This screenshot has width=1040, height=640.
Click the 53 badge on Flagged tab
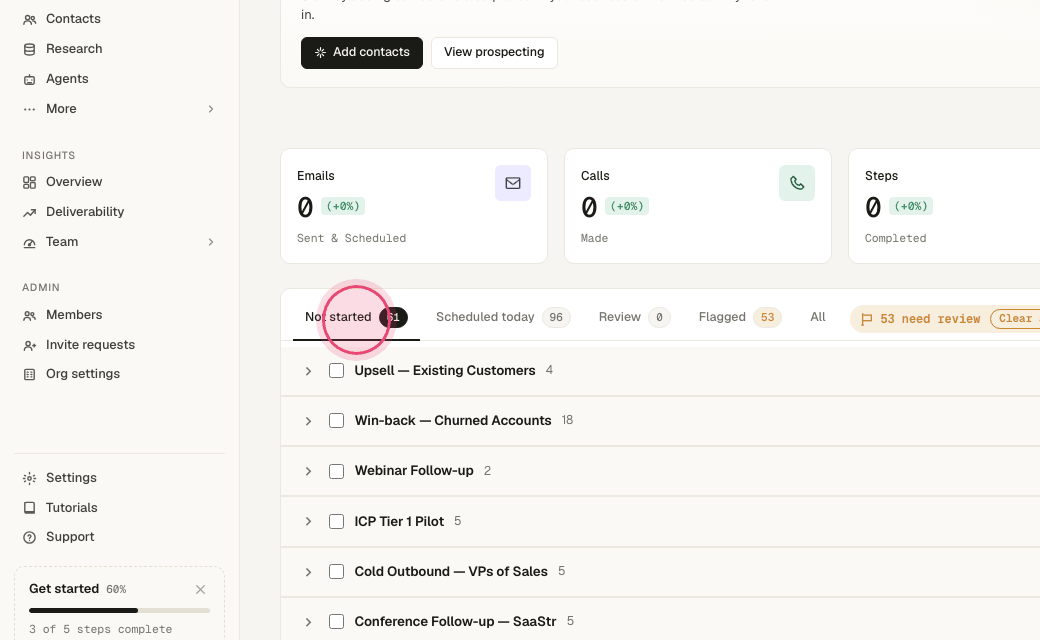pos(767,318)
